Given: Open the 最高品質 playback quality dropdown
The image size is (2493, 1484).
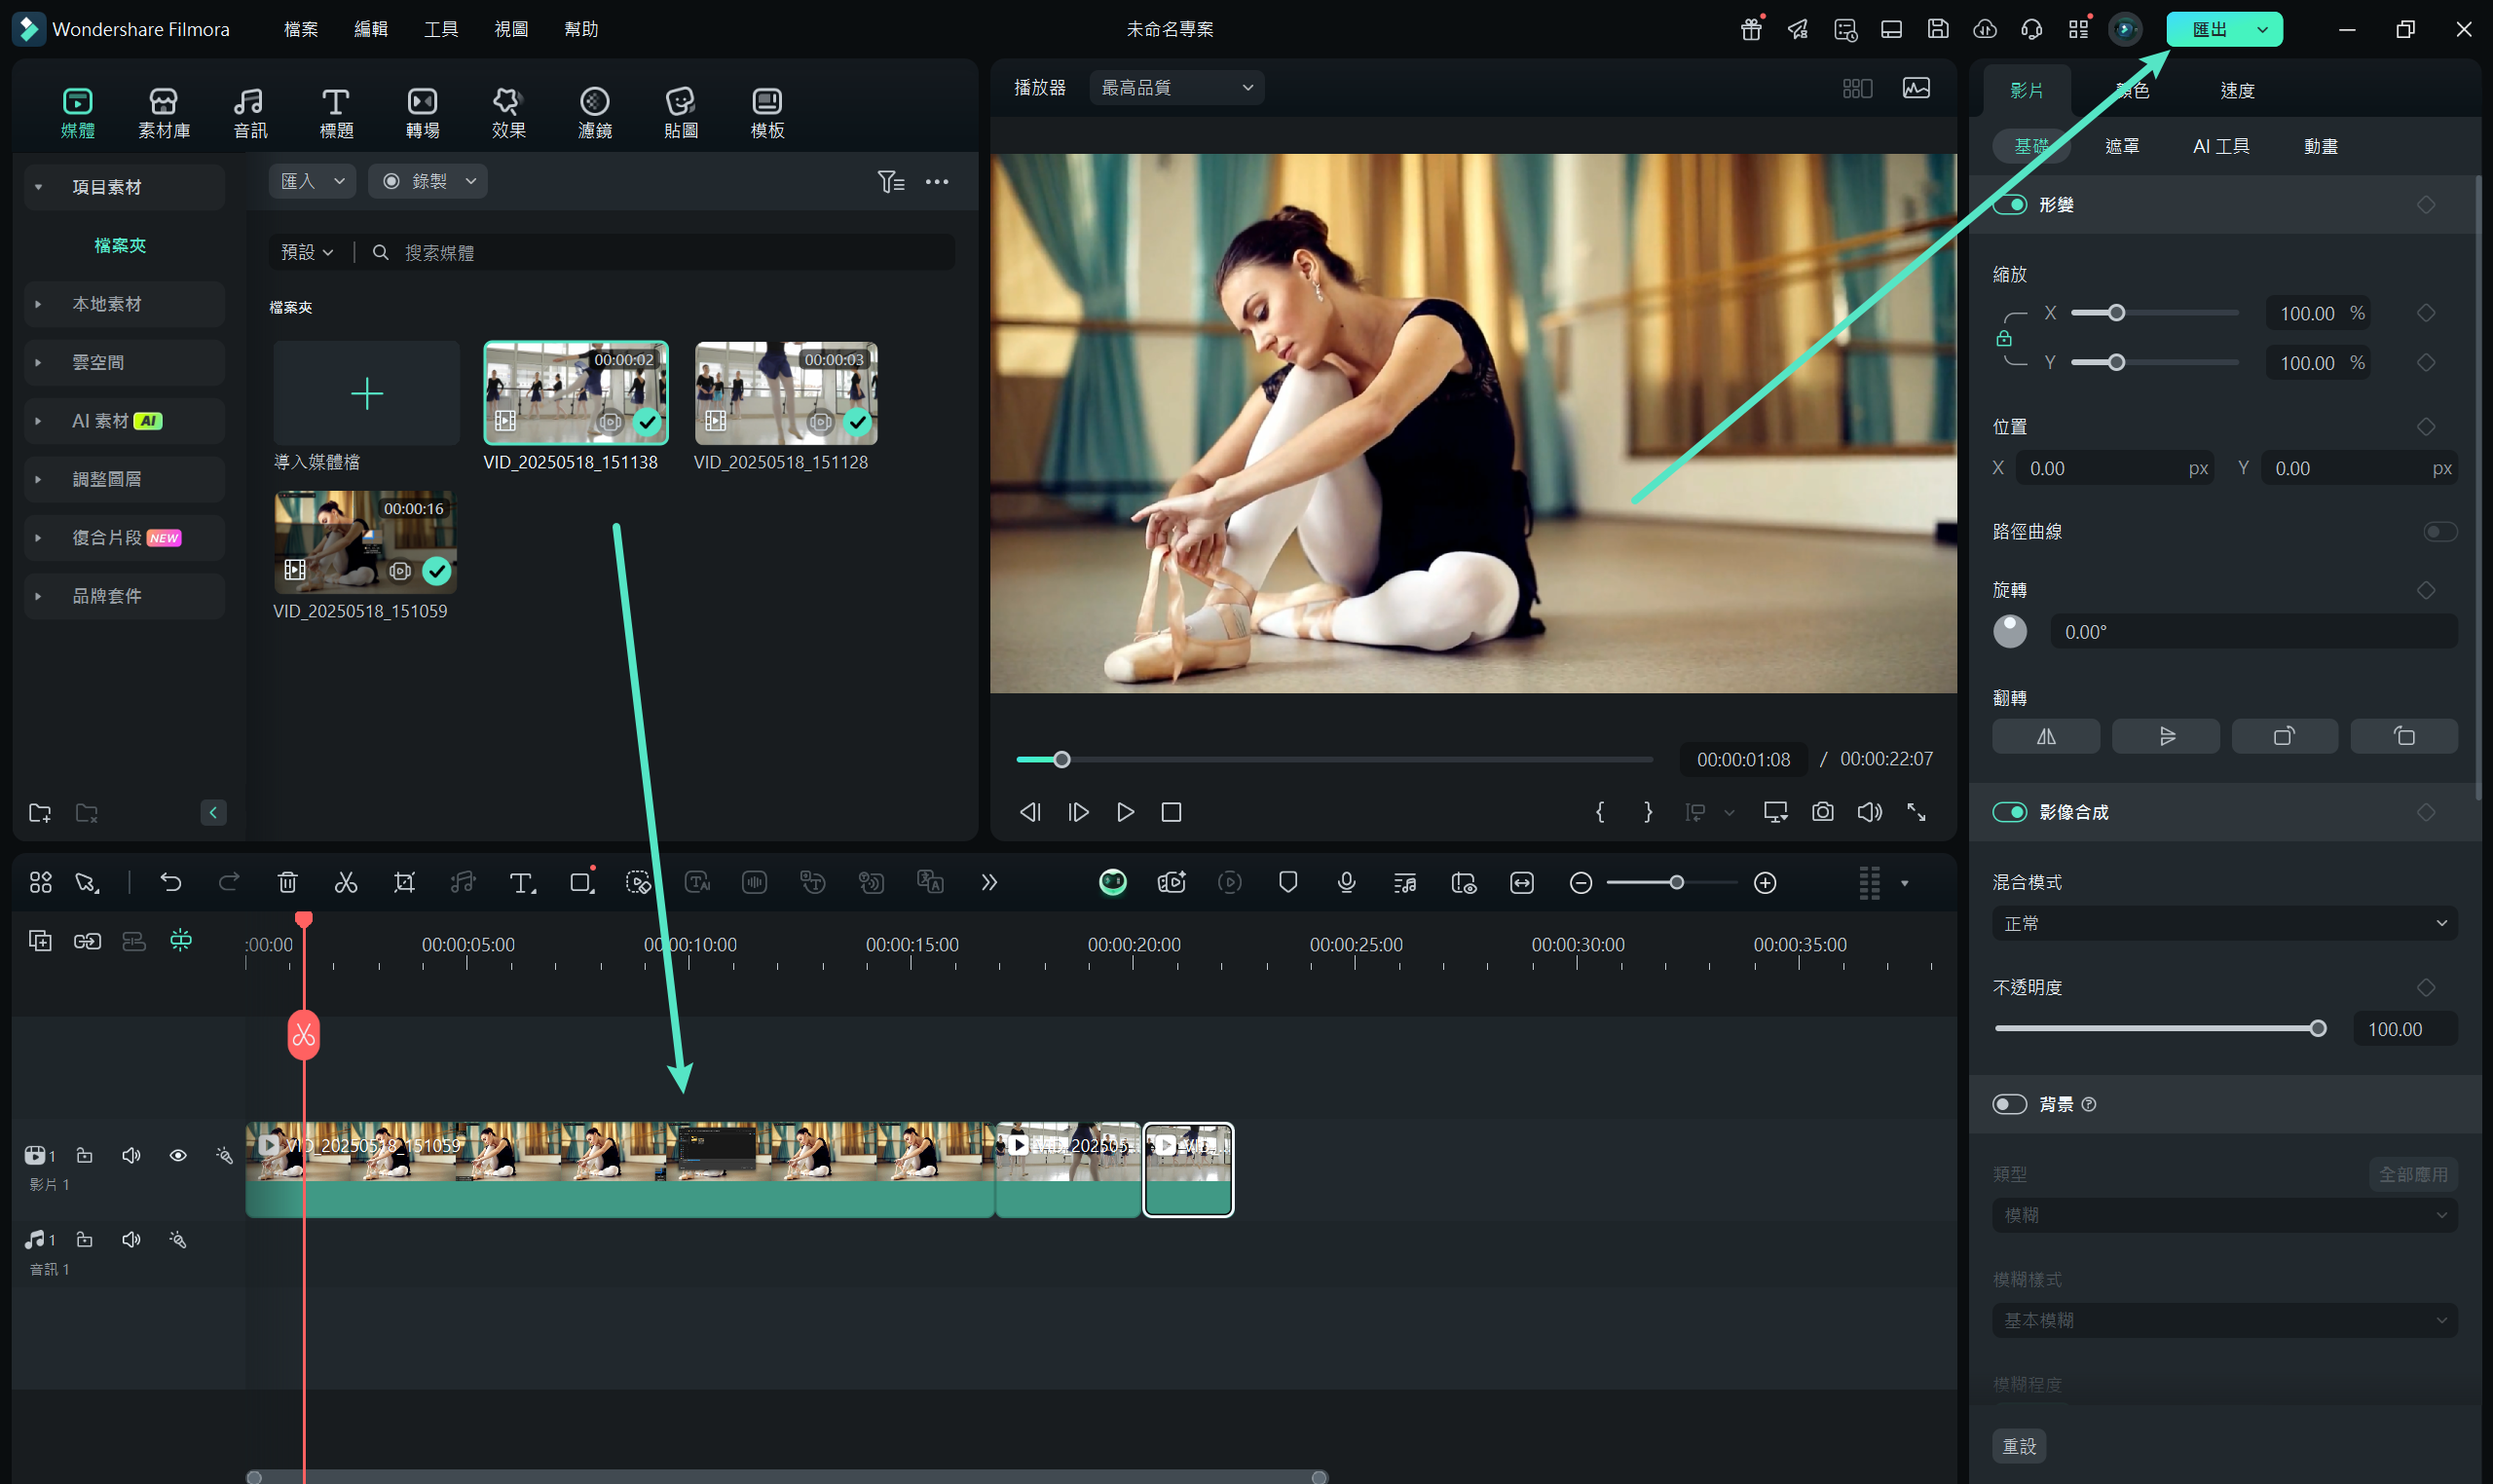Looking at the screenshot, I should coord(1176,88).
